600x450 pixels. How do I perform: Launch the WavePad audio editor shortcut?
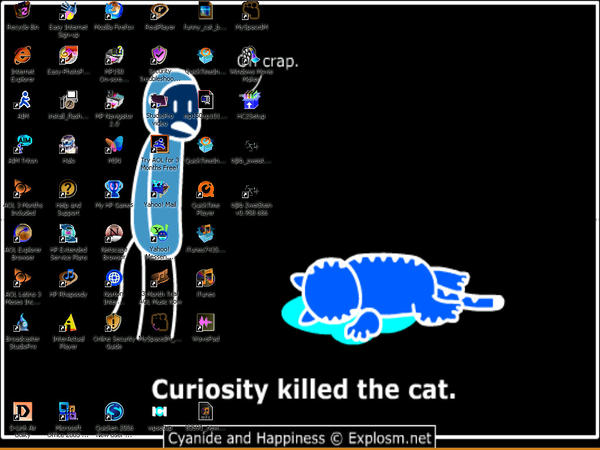click(205, 323)
